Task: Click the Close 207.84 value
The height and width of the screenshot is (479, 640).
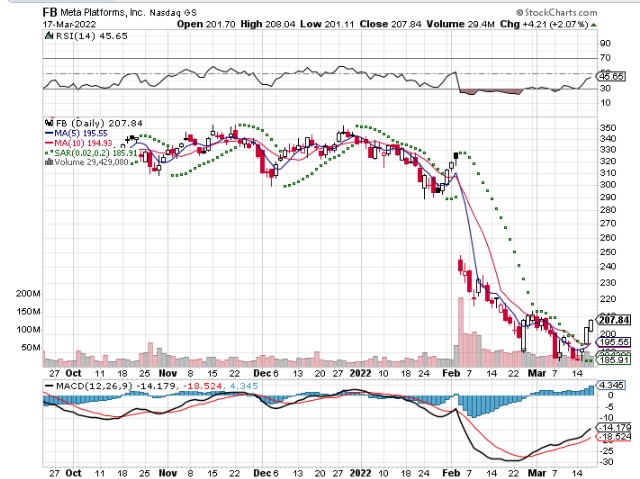Action: point(390,24)
